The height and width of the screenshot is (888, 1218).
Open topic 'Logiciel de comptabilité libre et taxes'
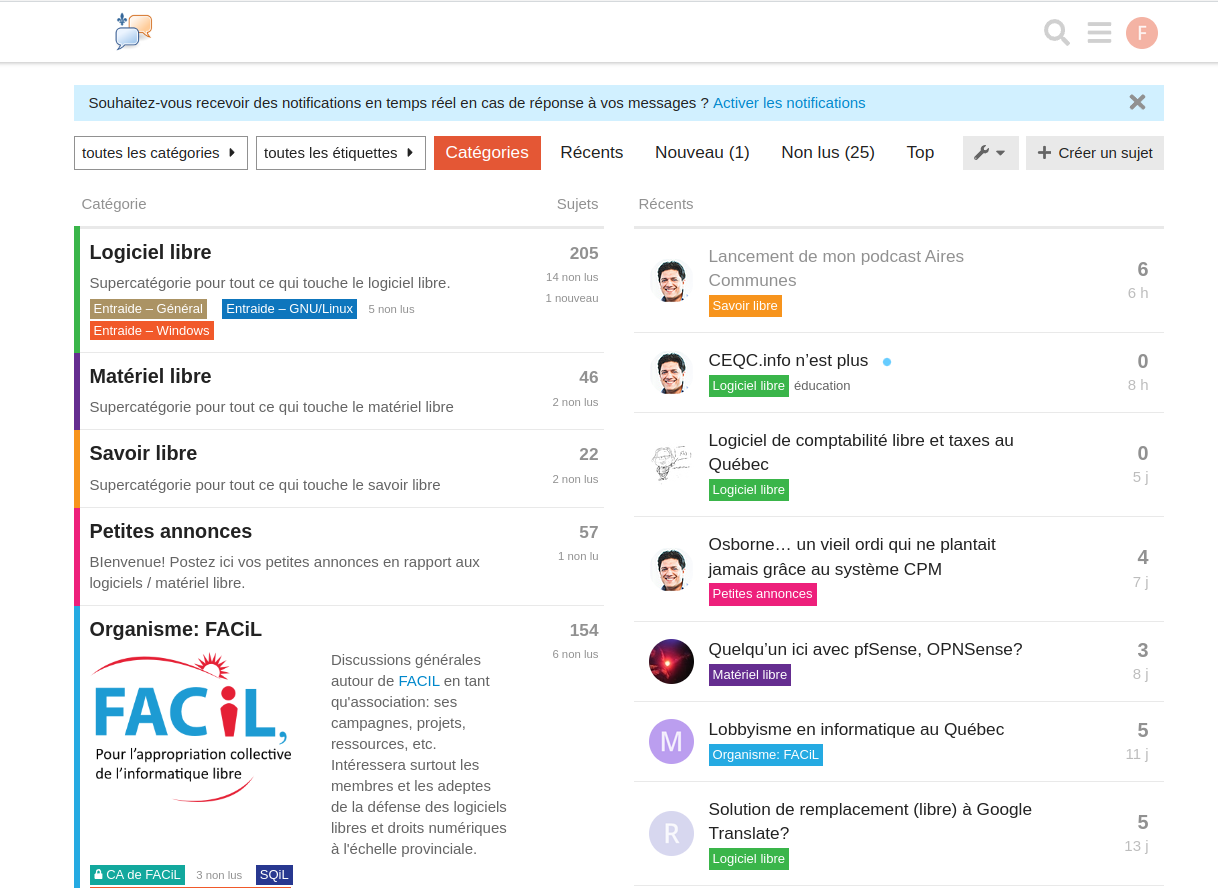[861, 452]
